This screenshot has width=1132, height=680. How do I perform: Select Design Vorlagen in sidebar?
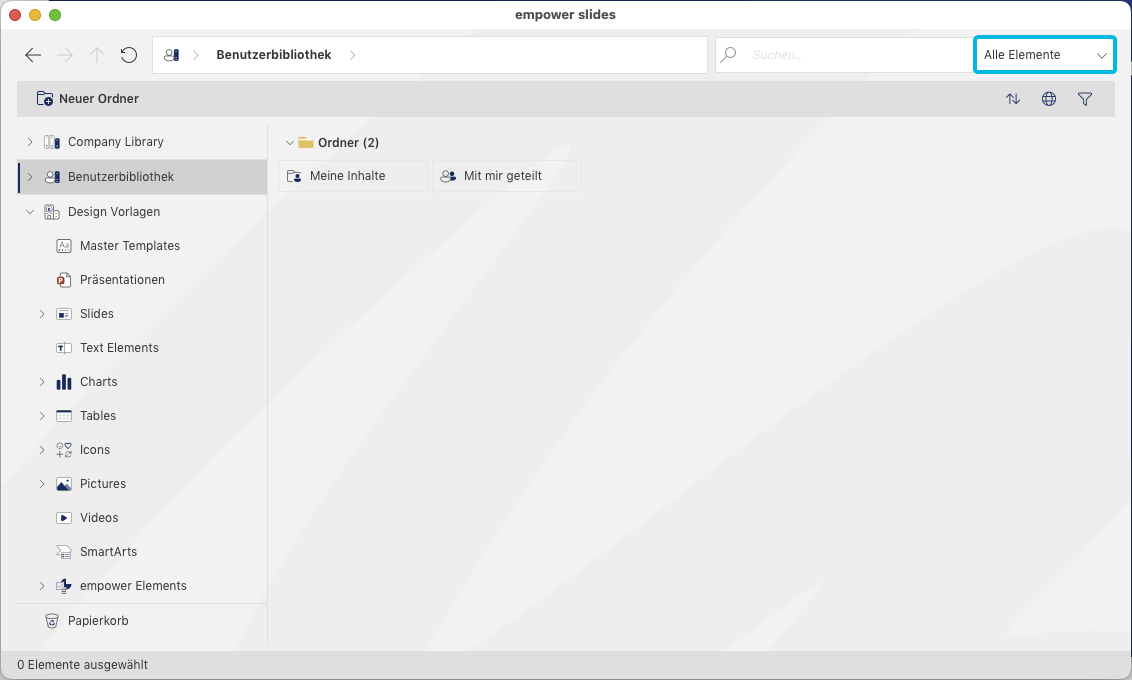point(114,212)
